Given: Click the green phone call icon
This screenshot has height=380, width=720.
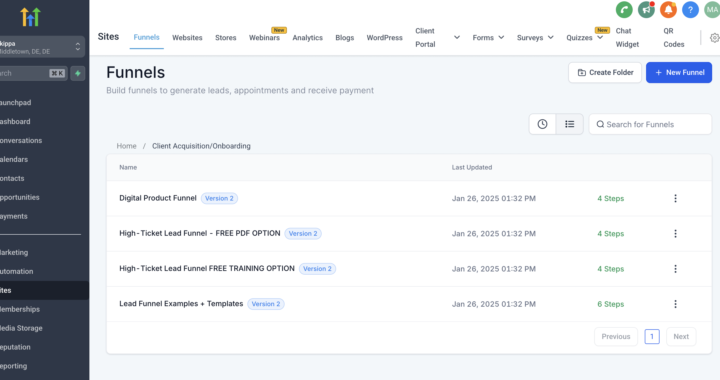Looking at the screenshot, I should coord(624,10).
